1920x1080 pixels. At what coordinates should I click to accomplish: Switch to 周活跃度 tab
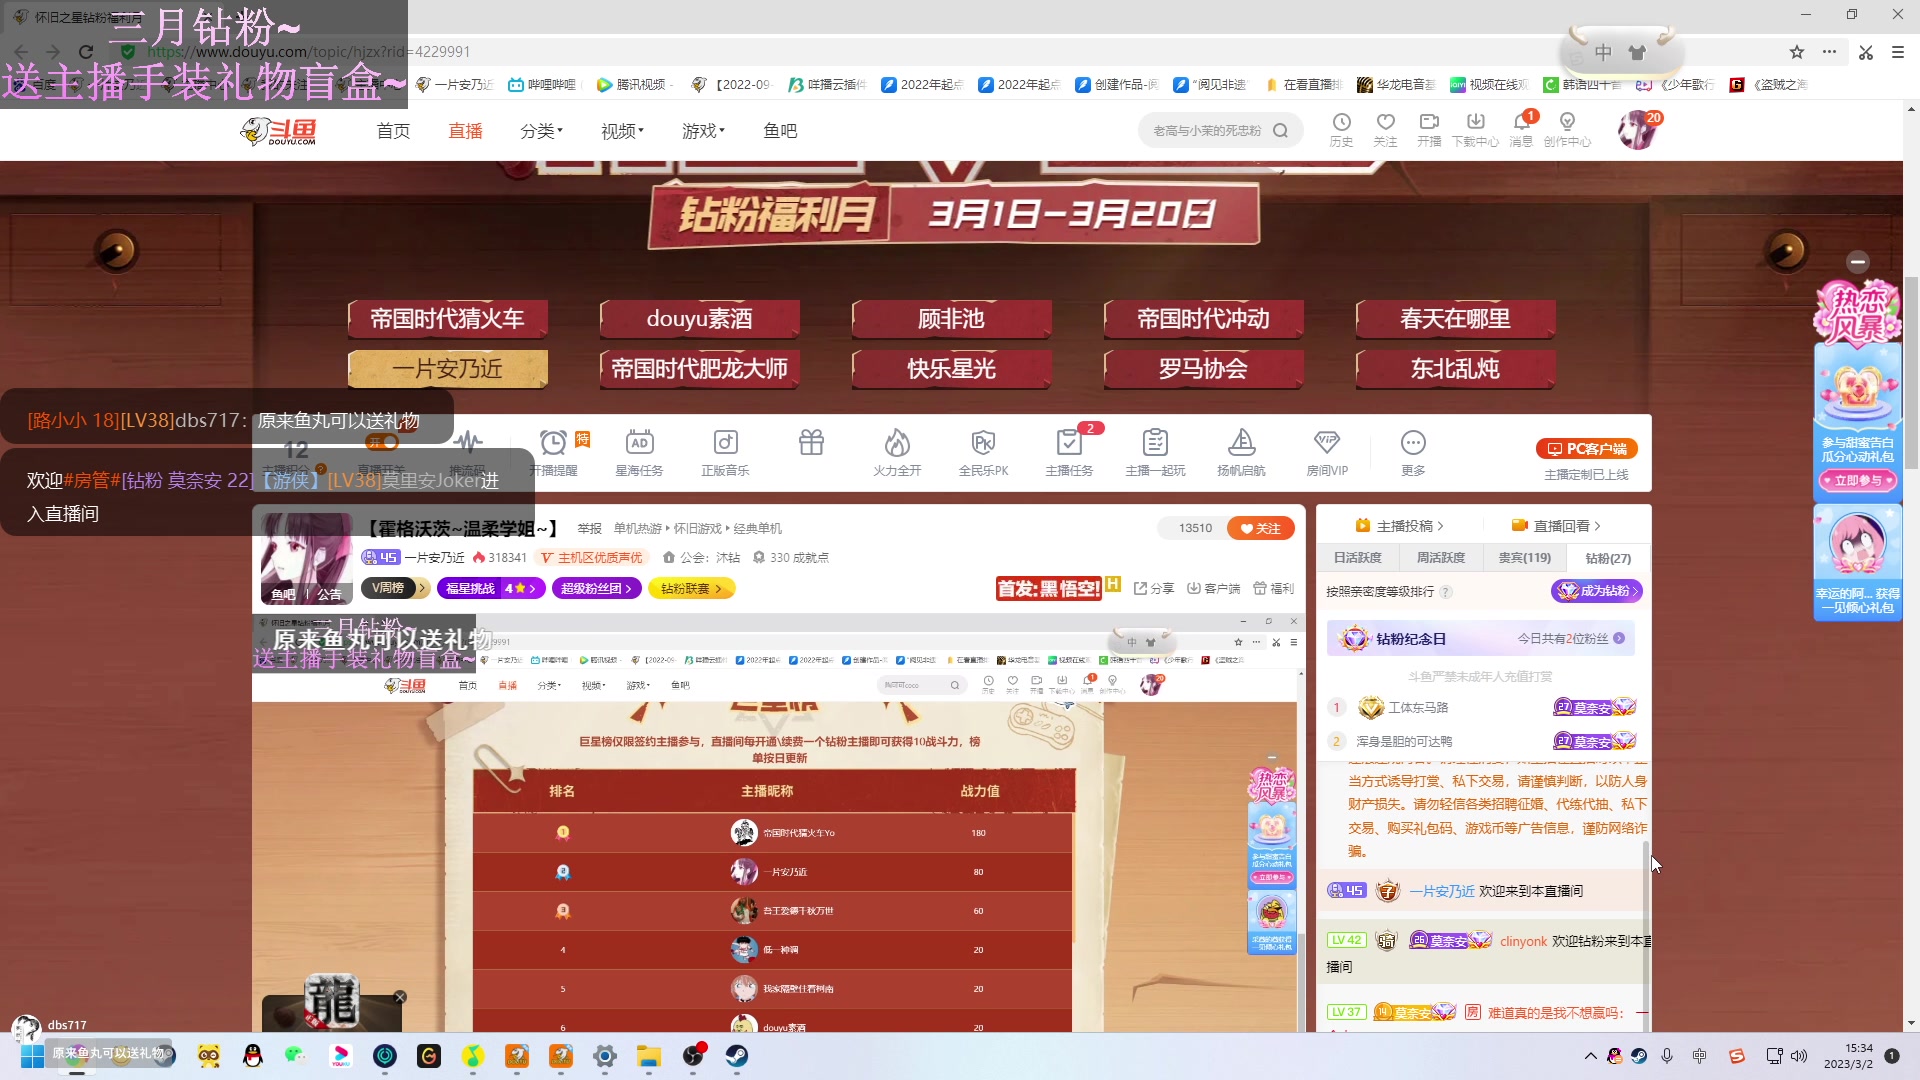(x=1440, y=558)
